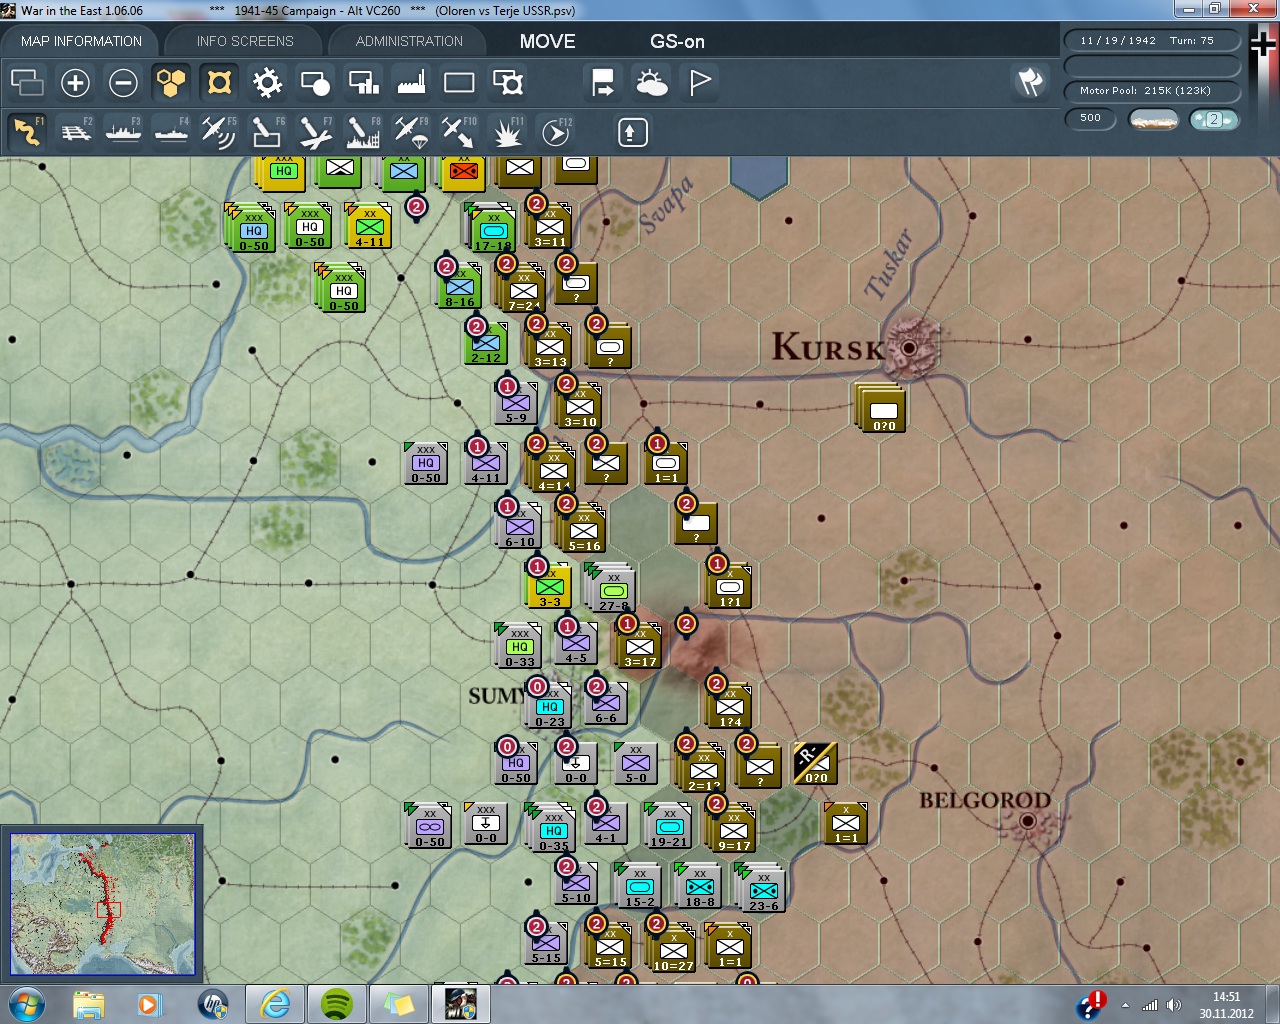The image size is (1280, 1024).
Task: Click the pennant flag icon
Action: 700,82
